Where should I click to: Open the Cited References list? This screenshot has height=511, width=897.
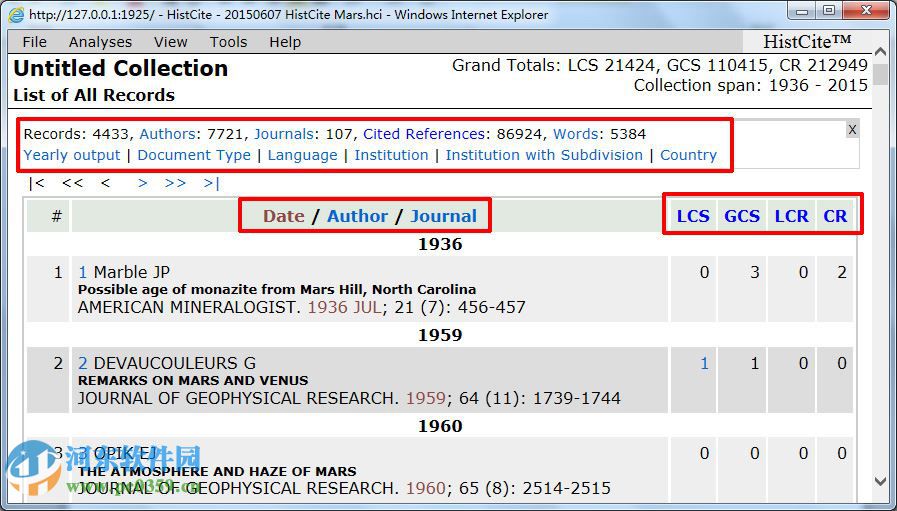(x=424, y=134)
